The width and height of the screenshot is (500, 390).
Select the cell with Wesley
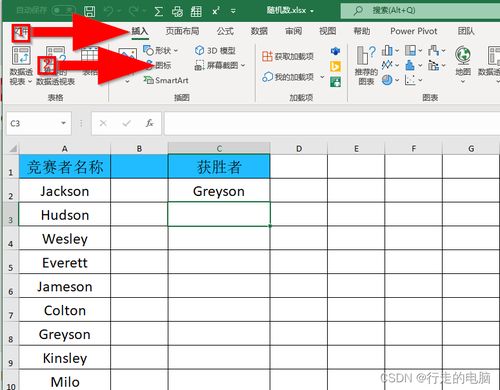(65, 239)
